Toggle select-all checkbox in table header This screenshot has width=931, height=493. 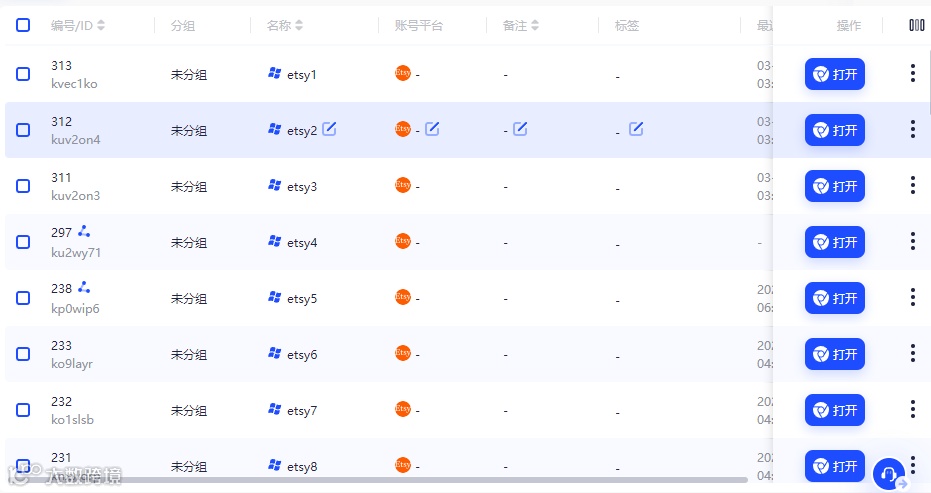pos(23,25)
